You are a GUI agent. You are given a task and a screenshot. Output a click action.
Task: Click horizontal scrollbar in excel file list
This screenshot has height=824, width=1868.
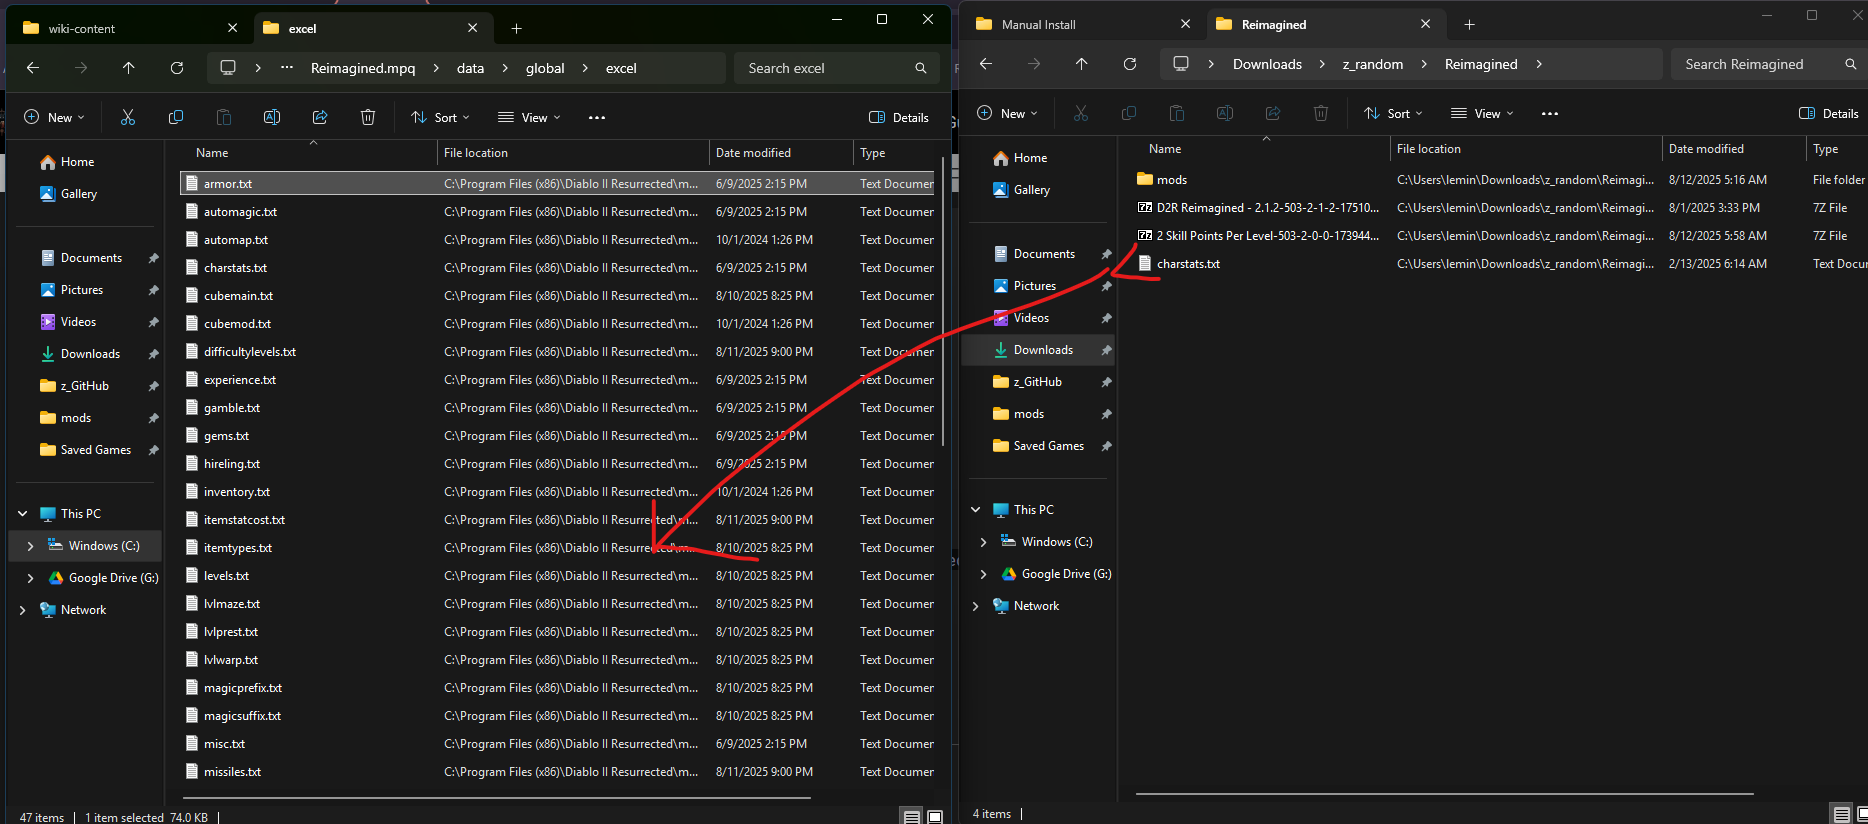497,798
